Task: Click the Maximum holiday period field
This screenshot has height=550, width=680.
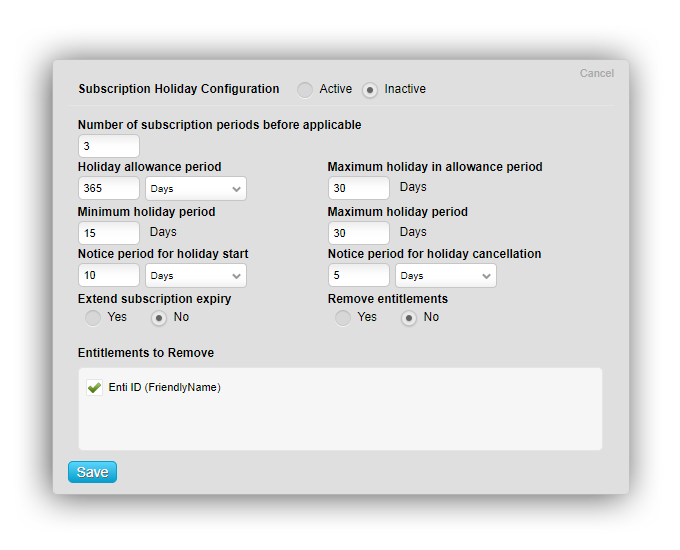Action: (358, 233)
